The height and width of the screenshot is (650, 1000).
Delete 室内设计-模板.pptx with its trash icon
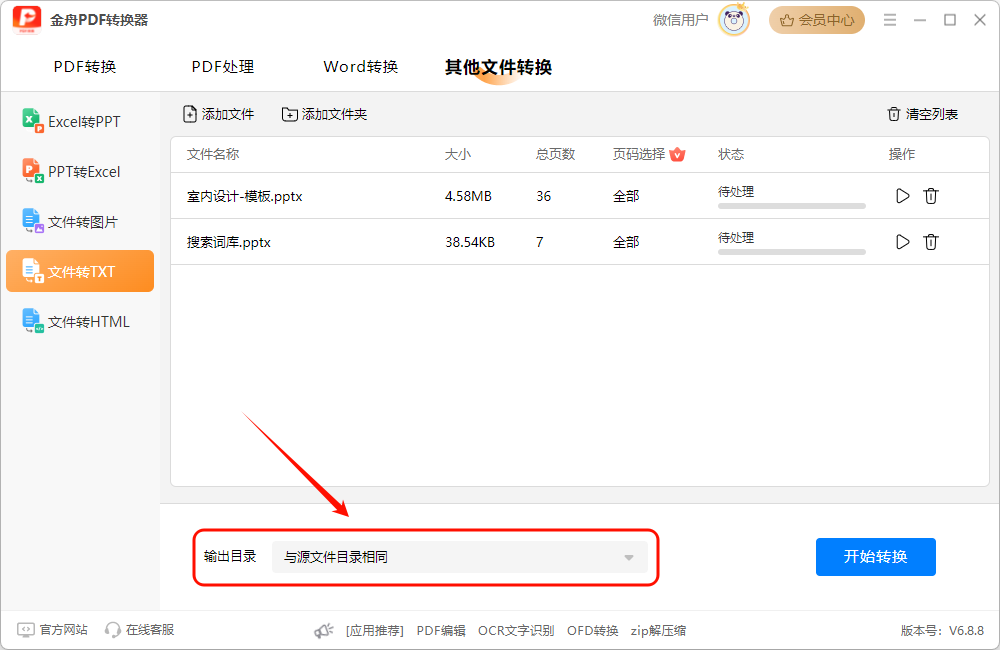coord(931,196)
